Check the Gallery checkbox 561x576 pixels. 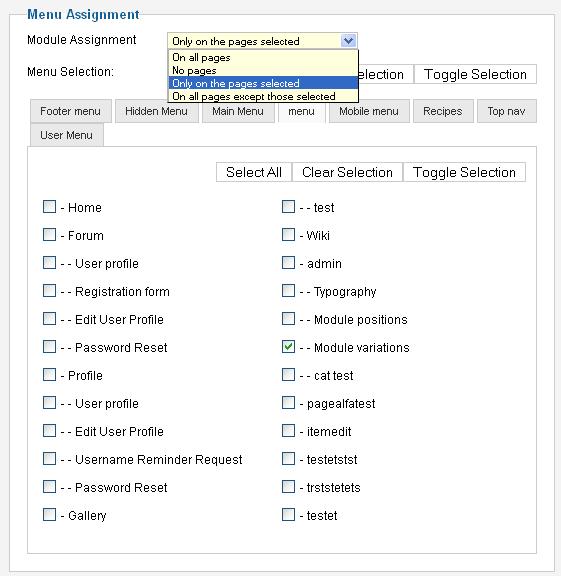[x=49, y=515]
